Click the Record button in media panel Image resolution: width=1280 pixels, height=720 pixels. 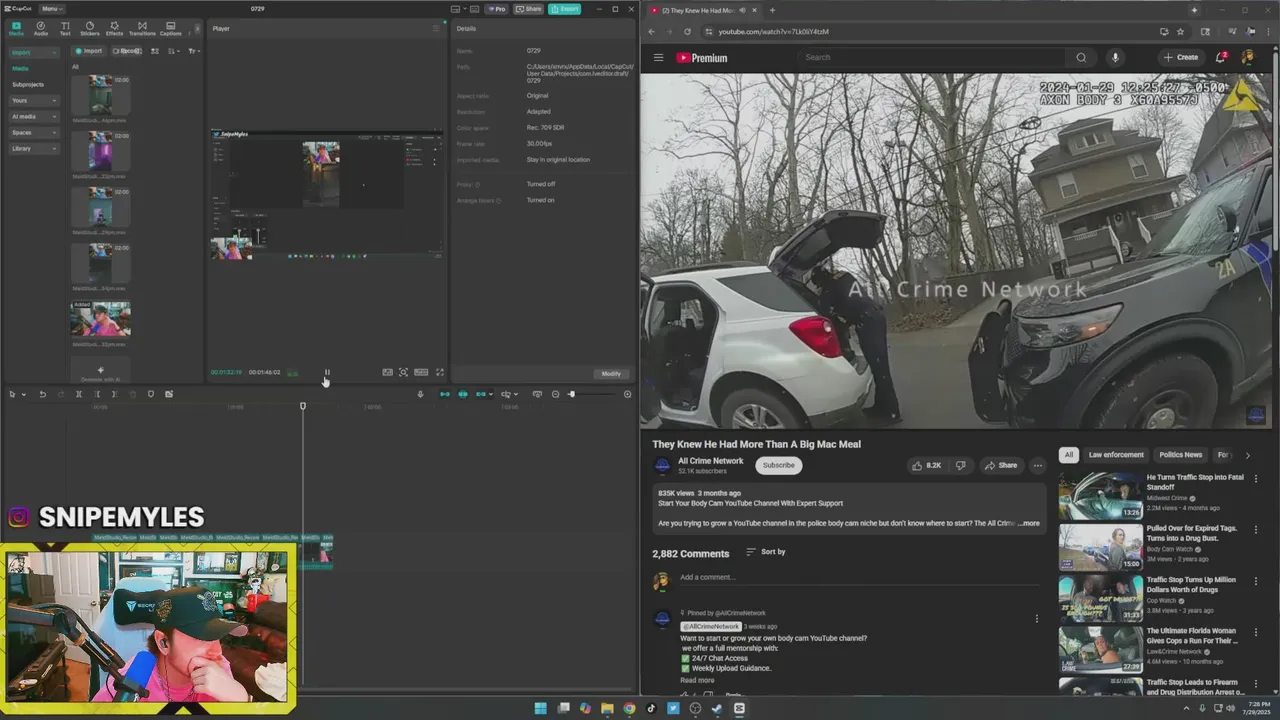tap(127, 51)
